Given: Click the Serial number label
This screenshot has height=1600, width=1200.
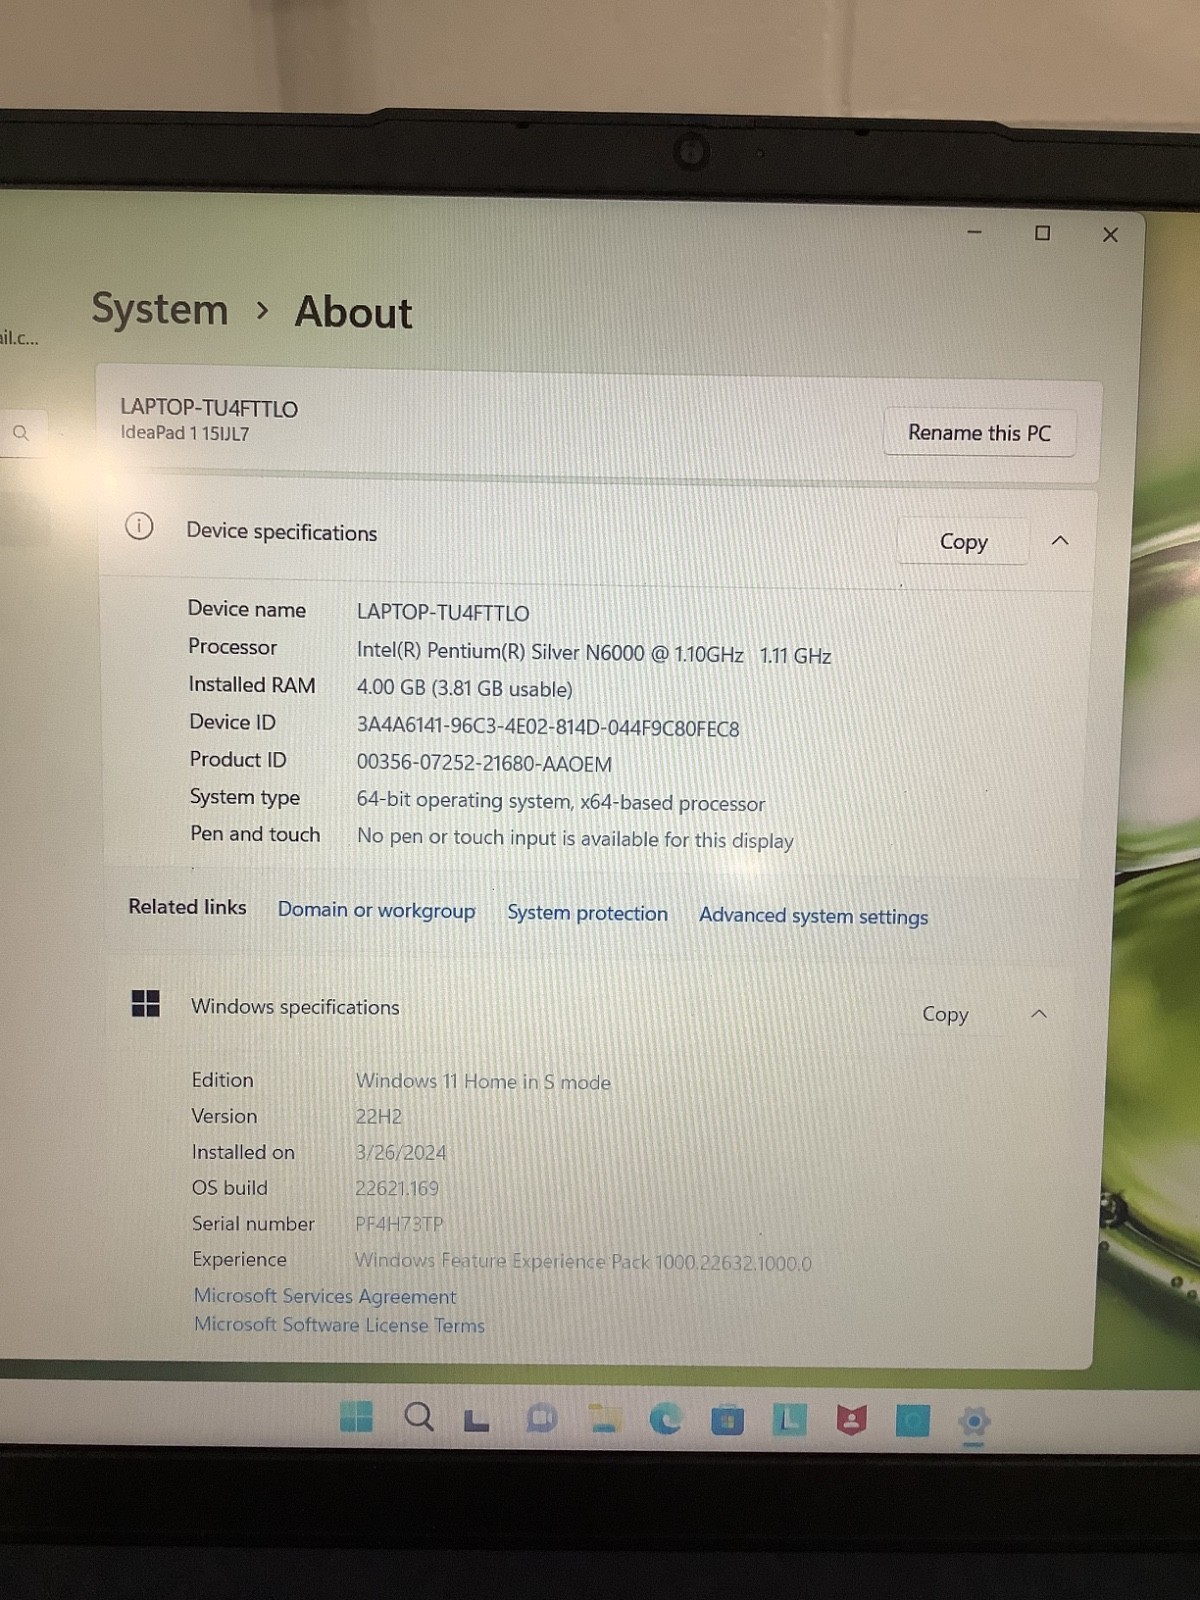Looking at the screenshot, I should pyautogui.click(x=253, y=1224).
